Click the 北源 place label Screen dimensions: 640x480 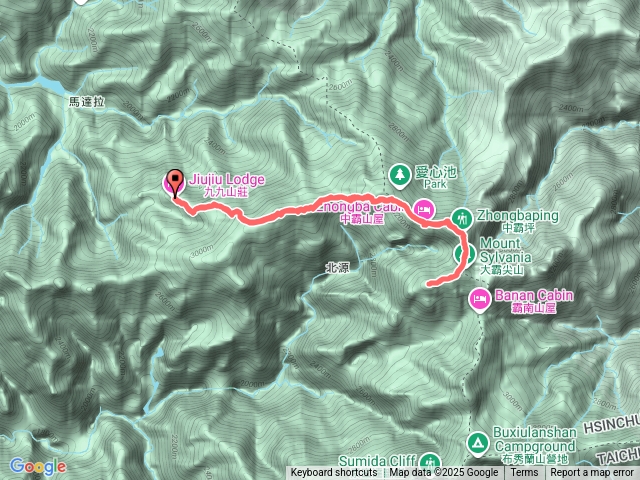click(338, 268)
